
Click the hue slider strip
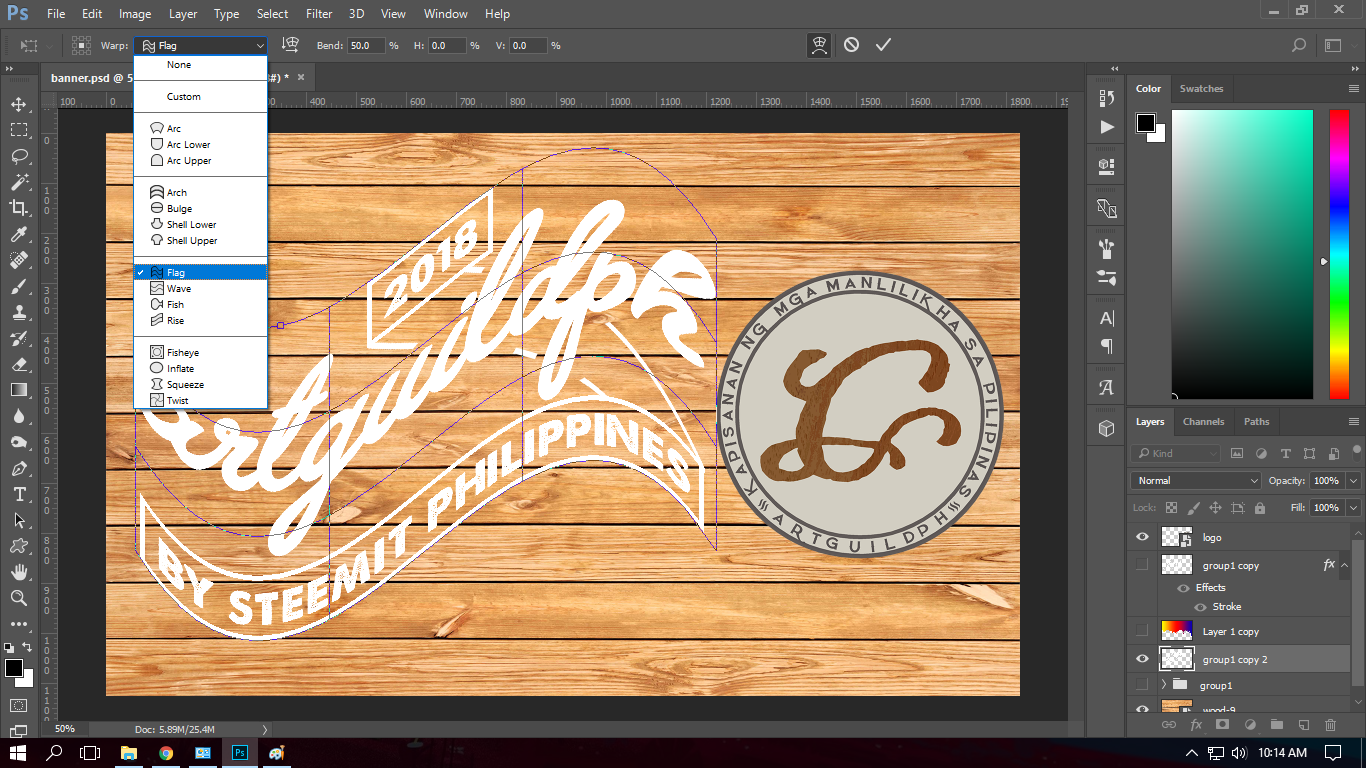pyautogui.click(x=1339, y=254)
